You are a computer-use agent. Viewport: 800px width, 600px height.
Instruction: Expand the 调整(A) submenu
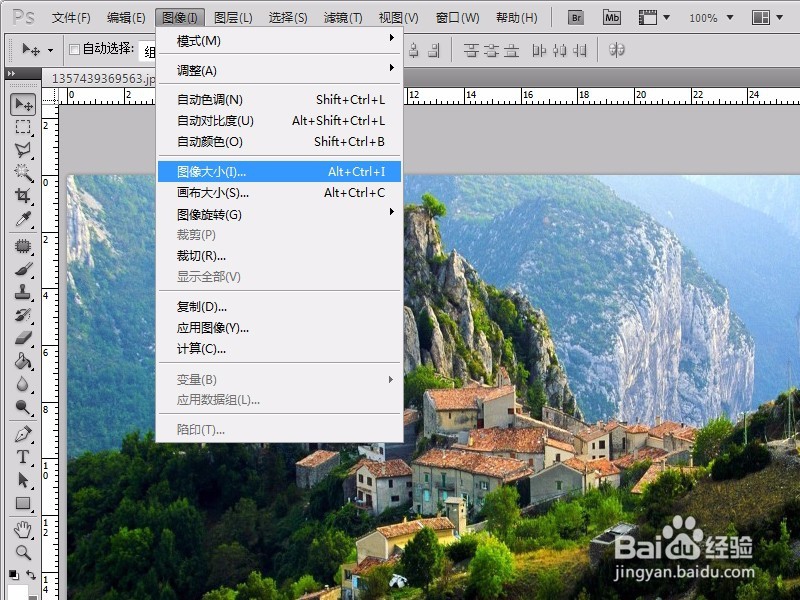pyautogui.click(x=279, y=70)
